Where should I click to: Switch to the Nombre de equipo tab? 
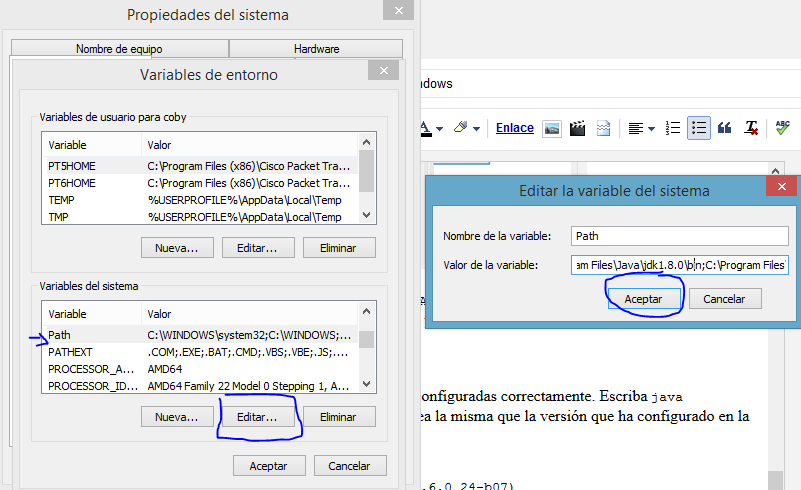[119, 49]
